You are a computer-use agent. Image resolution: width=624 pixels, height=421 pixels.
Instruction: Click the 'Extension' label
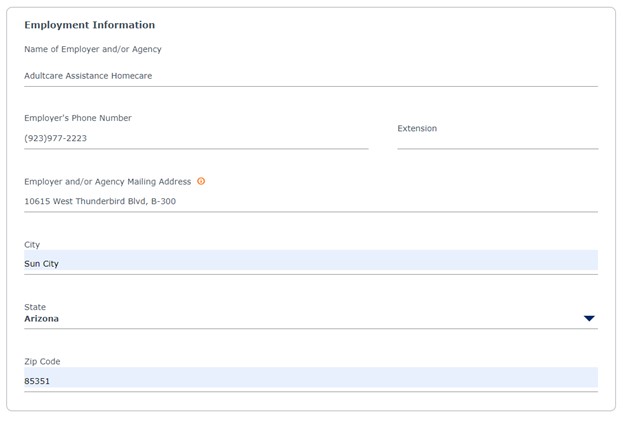click(x=417, y=129)
